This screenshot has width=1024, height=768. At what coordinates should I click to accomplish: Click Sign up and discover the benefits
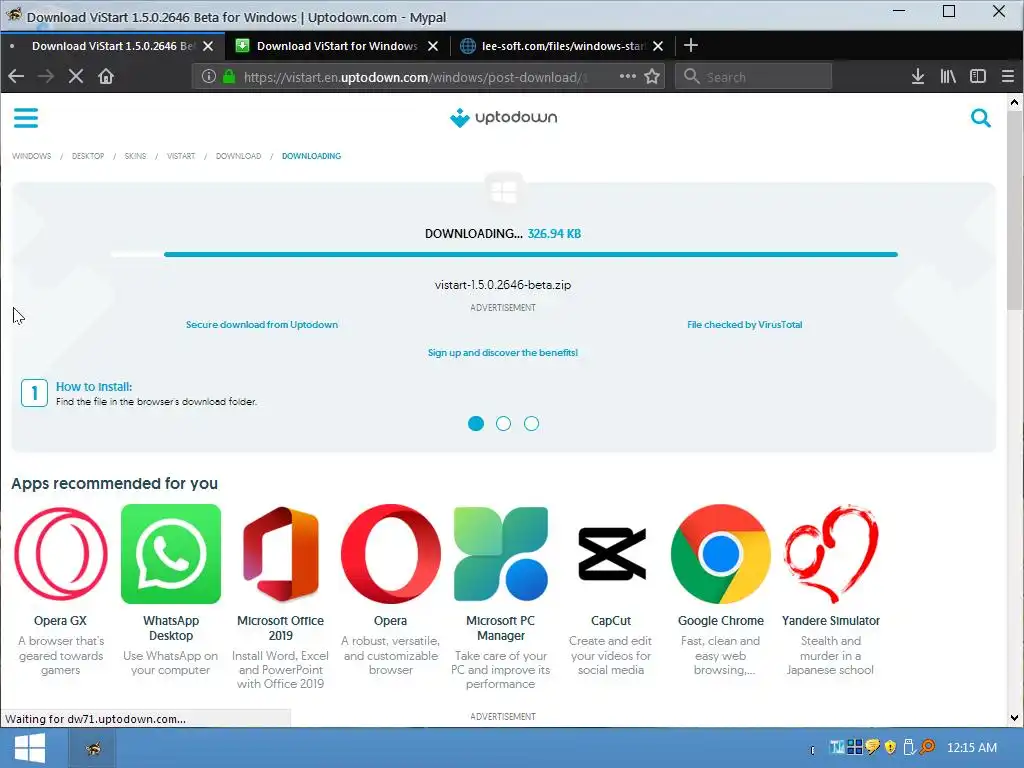tap(503, 353)
